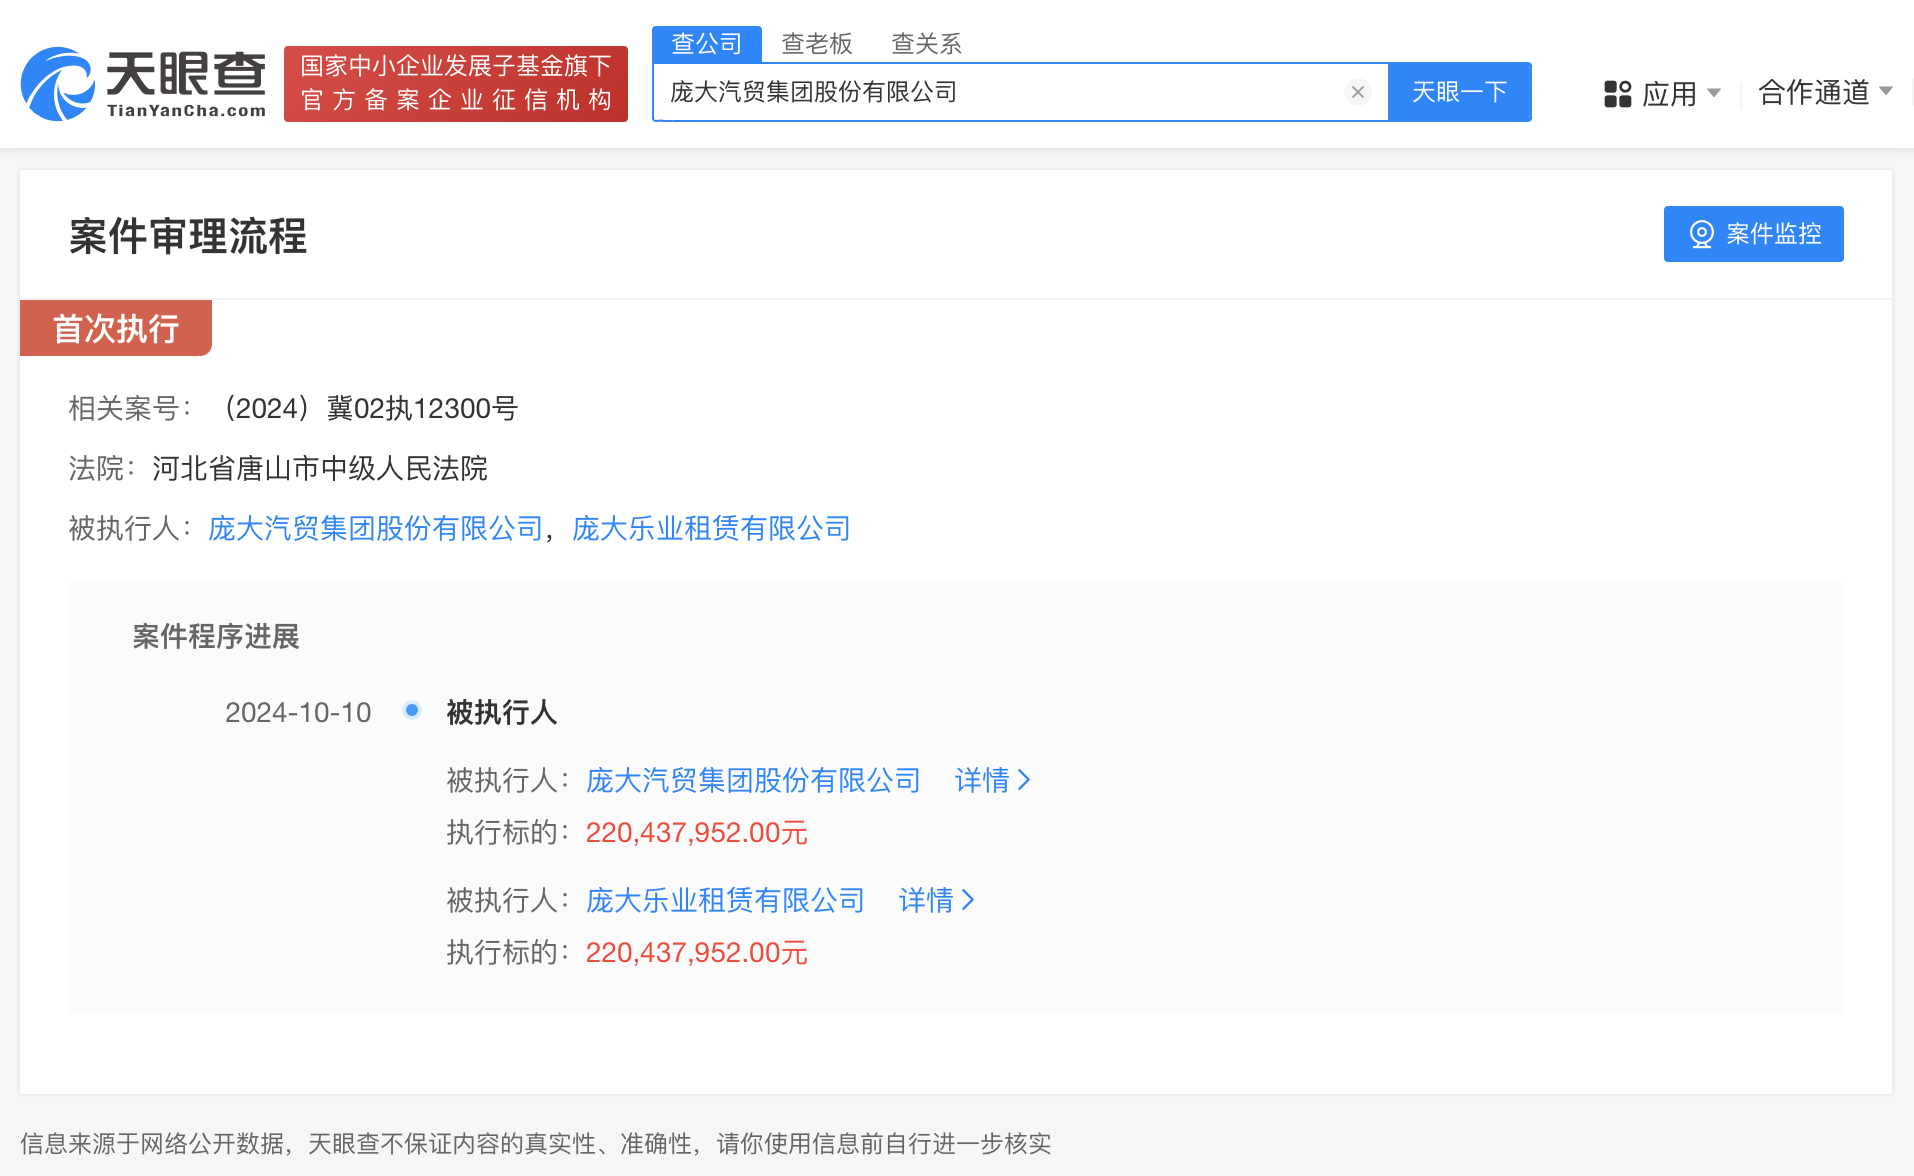Click the 合作通道 menu label

coord(1813,92)
